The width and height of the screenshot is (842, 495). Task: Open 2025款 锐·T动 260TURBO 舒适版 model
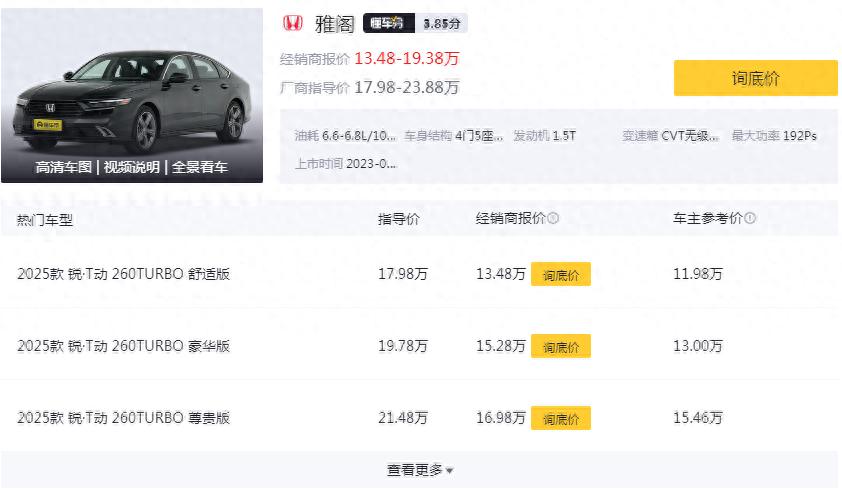coord(123,274)
